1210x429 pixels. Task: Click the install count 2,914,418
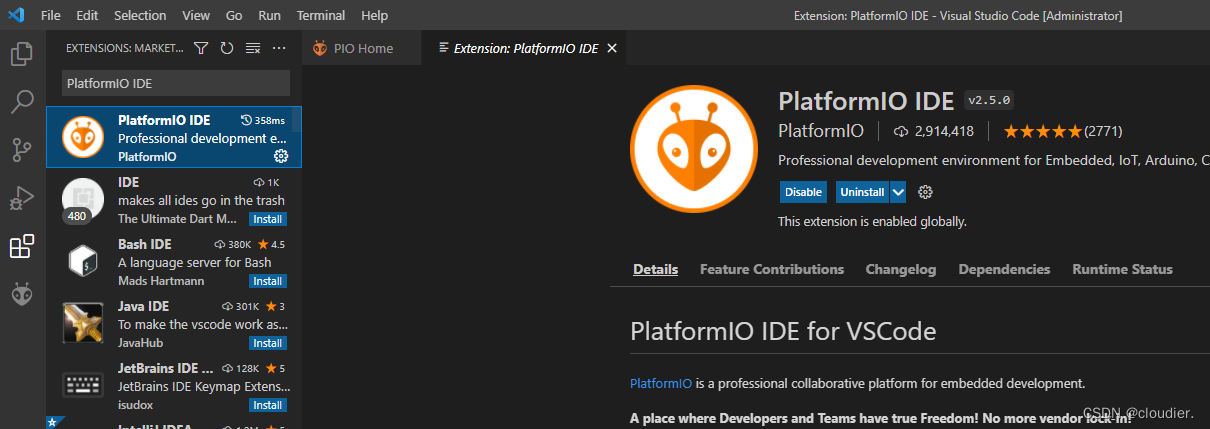point(934,131)
